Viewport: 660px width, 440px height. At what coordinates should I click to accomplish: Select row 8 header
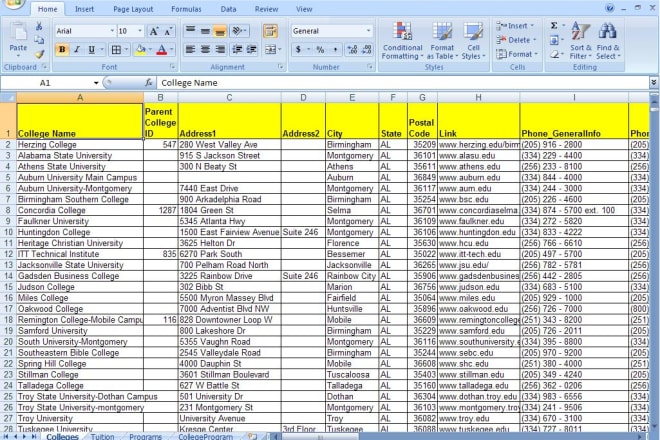click(x=8, y=210)
